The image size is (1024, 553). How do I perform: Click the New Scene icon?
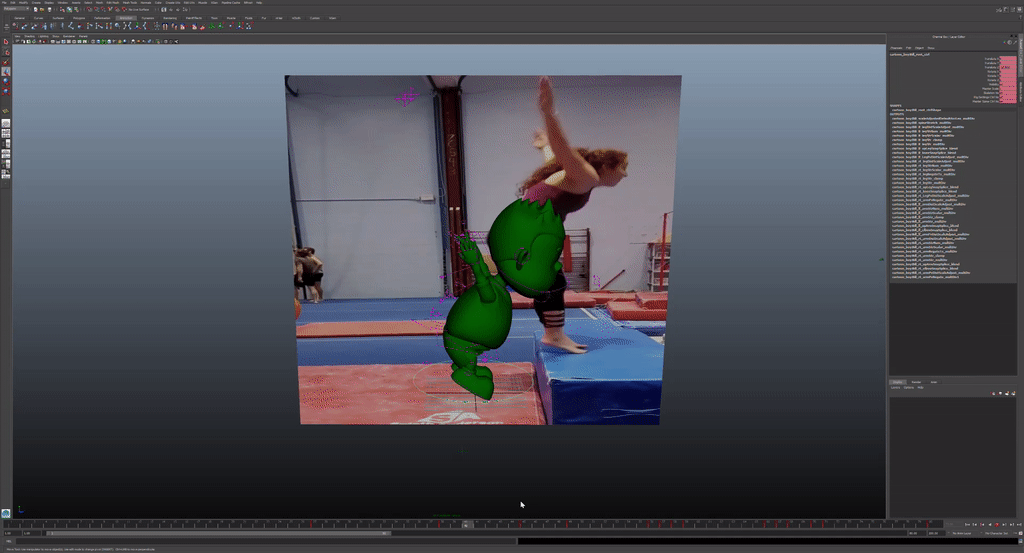[36, 9]
